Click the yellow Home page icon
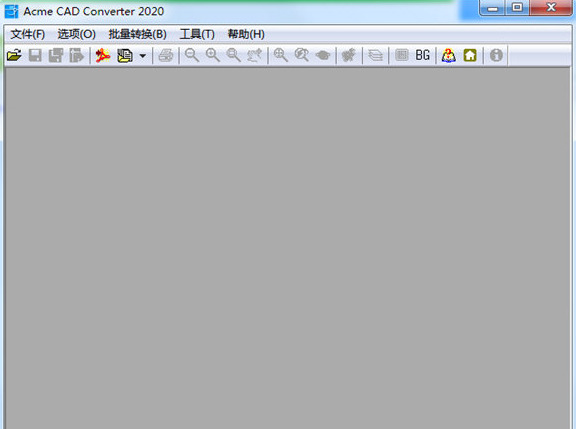Image resolution: width=576 pixels, height=429 pixels. pyautogui.click(x=470, y=55)
